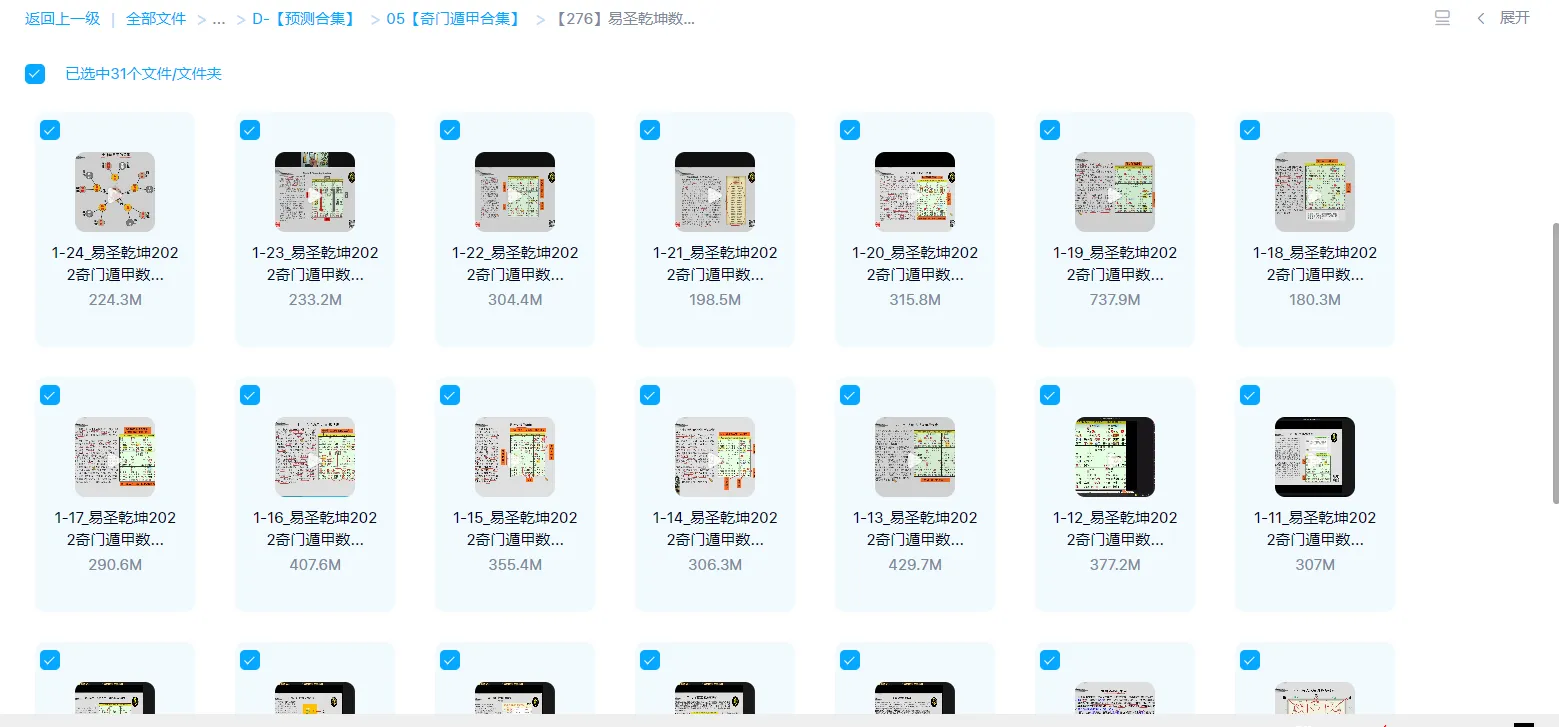Image resolution: width=1559 pixels, height=727 pixels.
Task: Click the 407.6M file size
Action: [x=315, y=564]
